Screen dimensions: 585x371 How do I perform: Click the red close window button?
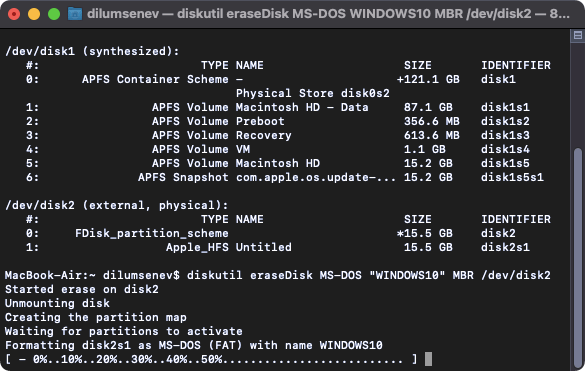point(14,14)
